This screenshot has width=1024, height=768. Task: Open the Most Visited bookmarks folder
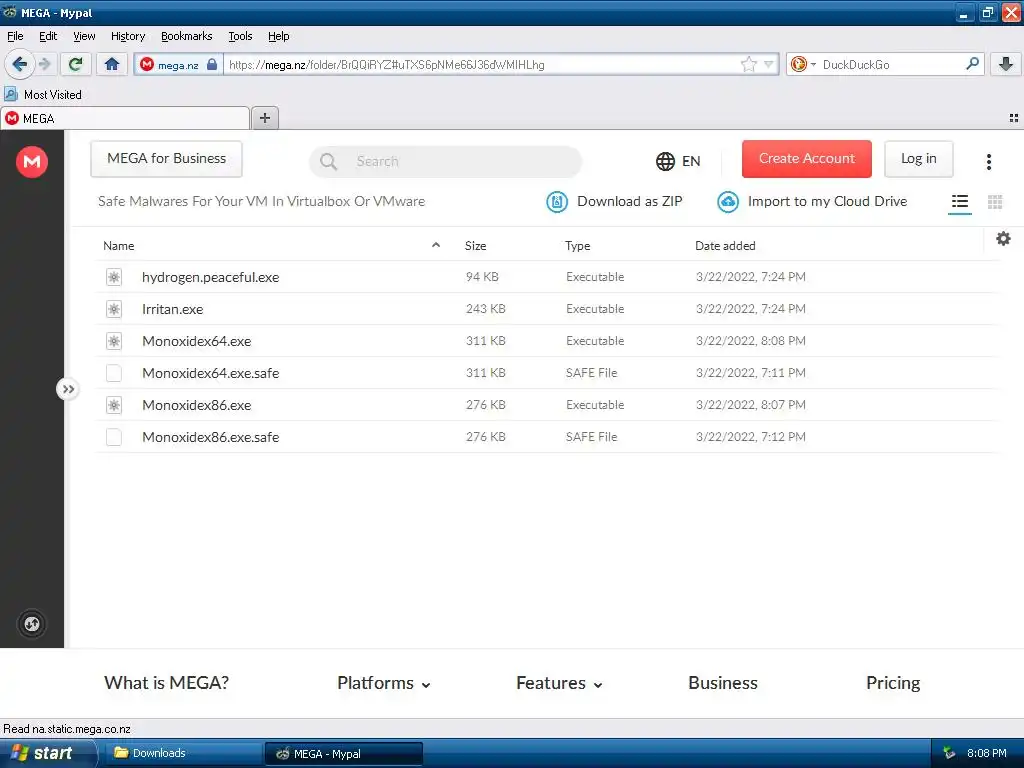tap(43, 95)
